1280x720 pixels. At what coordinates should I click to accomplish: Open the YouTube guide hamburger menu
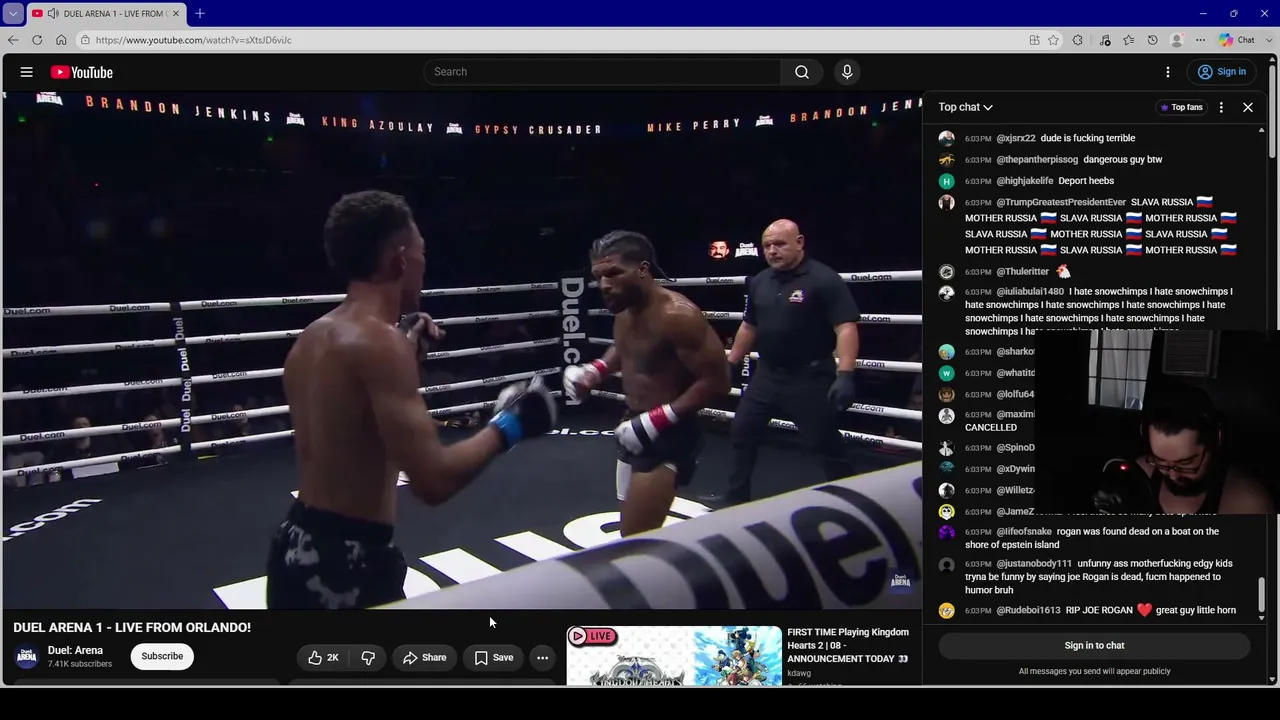click(x=27, y=72)
